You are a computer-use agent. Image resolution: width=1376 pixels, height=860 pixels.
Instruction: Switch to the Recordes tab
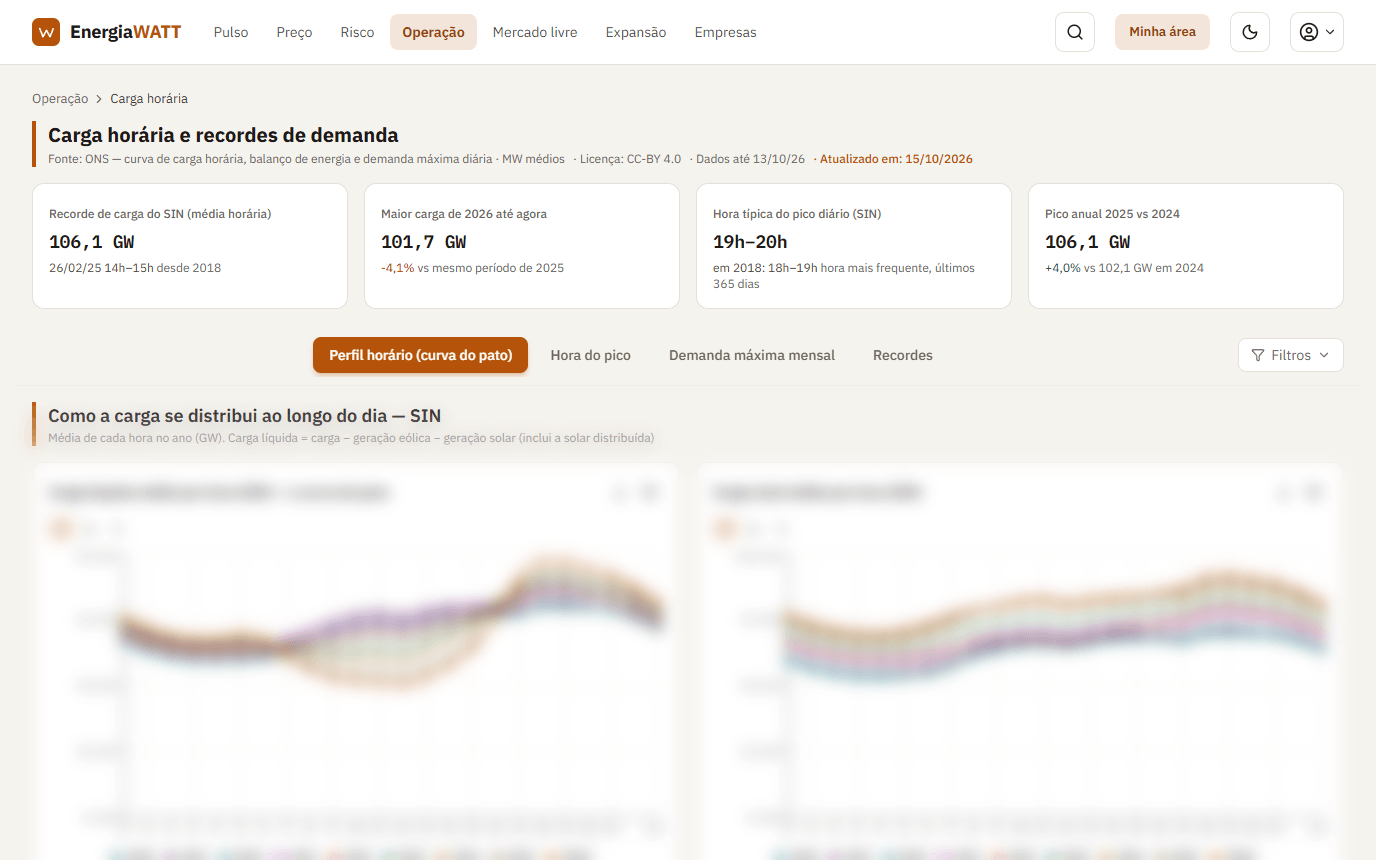click(903, 355)
